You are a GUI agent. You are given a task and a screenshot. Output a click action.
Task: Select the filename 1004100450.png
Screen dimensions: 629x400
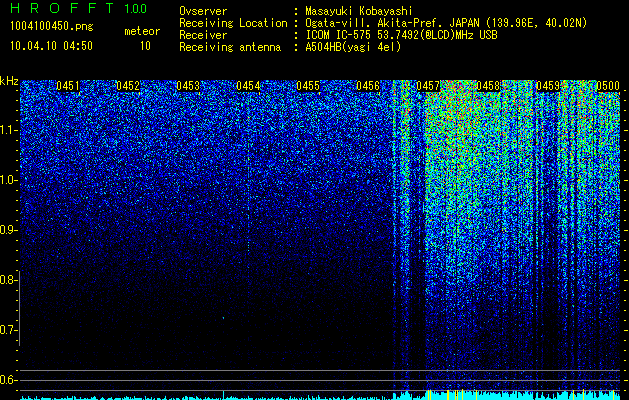52,27
